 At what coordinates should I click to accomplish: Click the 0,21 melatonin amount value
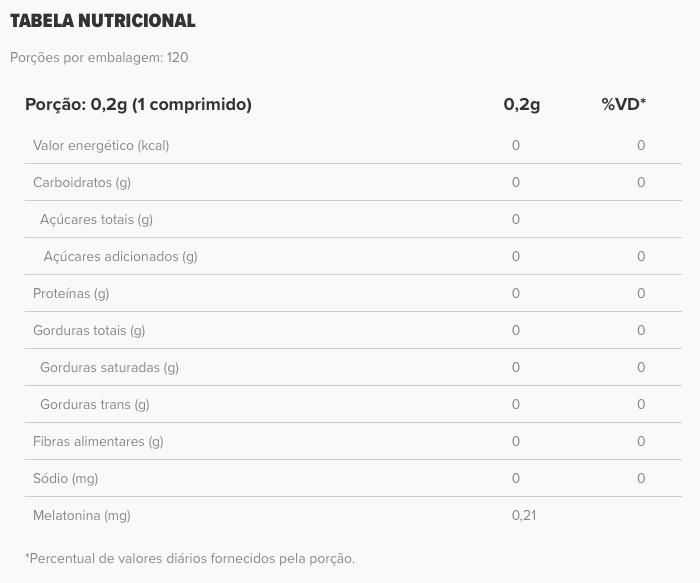tap(524, 515)
